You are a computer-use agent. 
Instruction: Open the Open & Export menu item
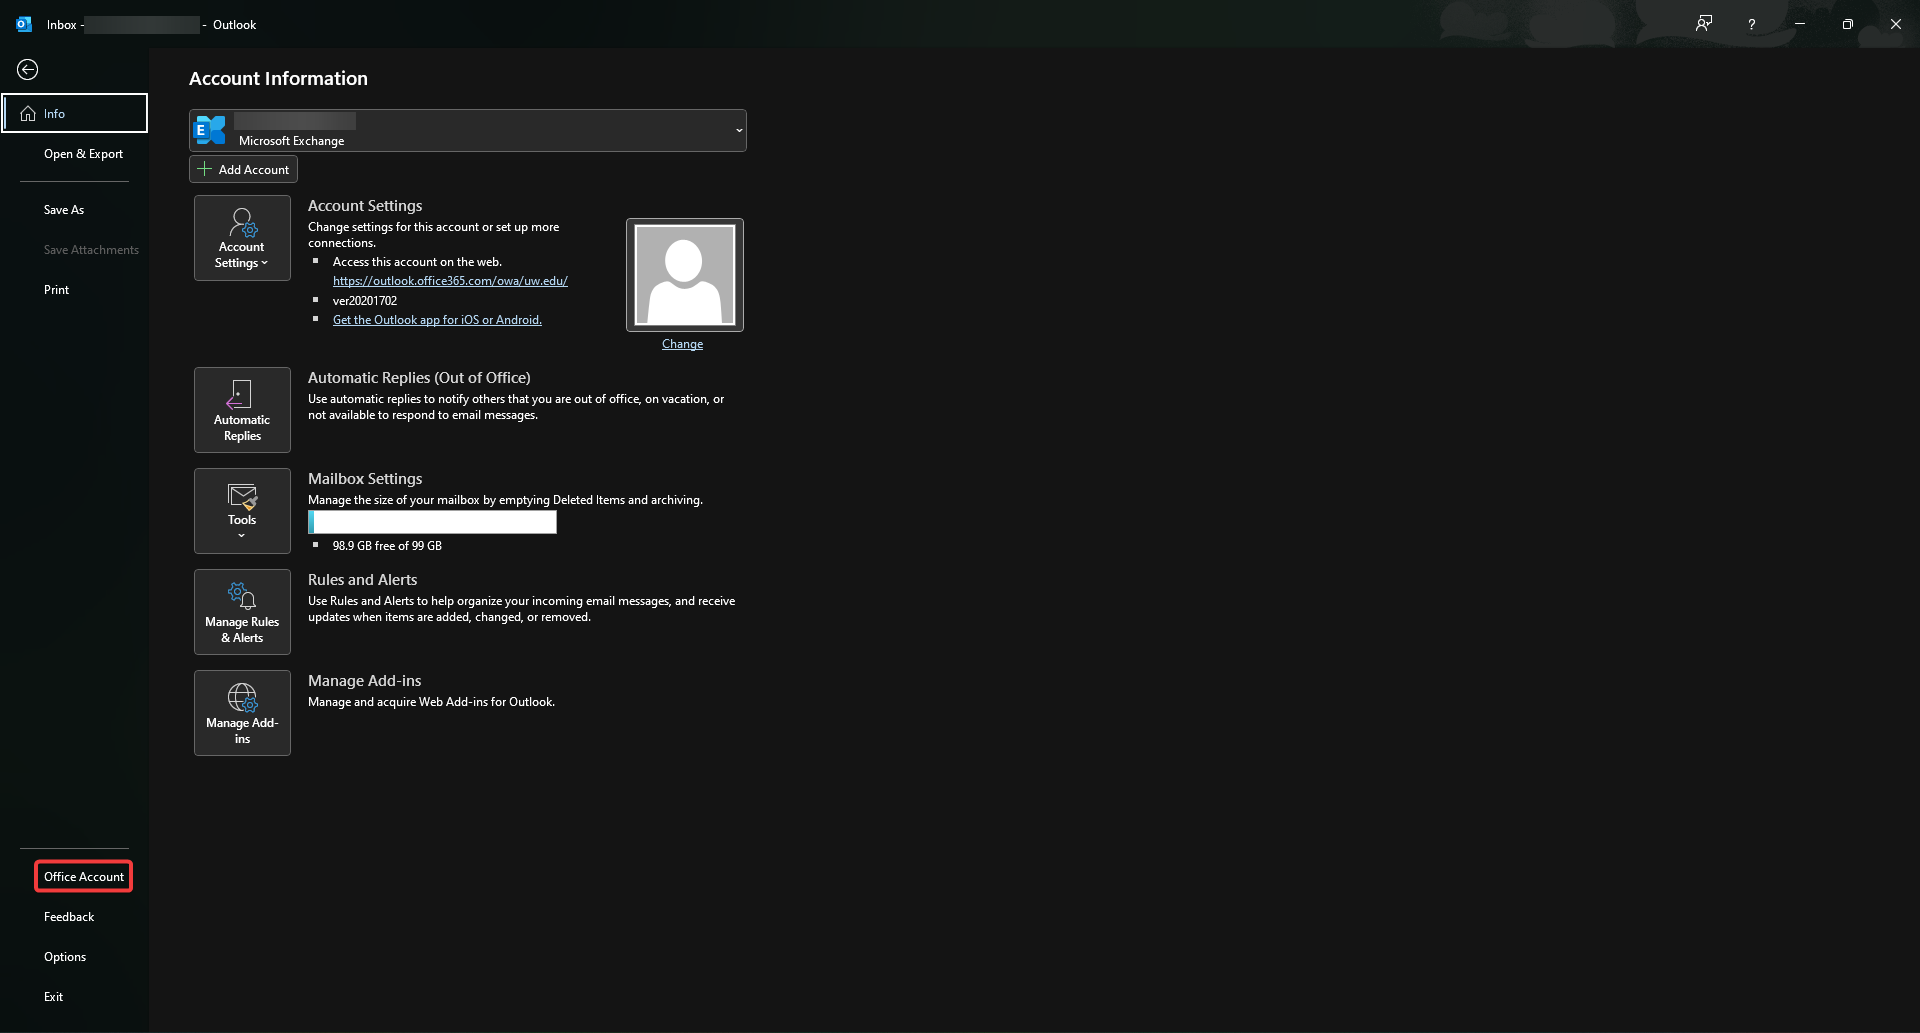tap(83, 154)
